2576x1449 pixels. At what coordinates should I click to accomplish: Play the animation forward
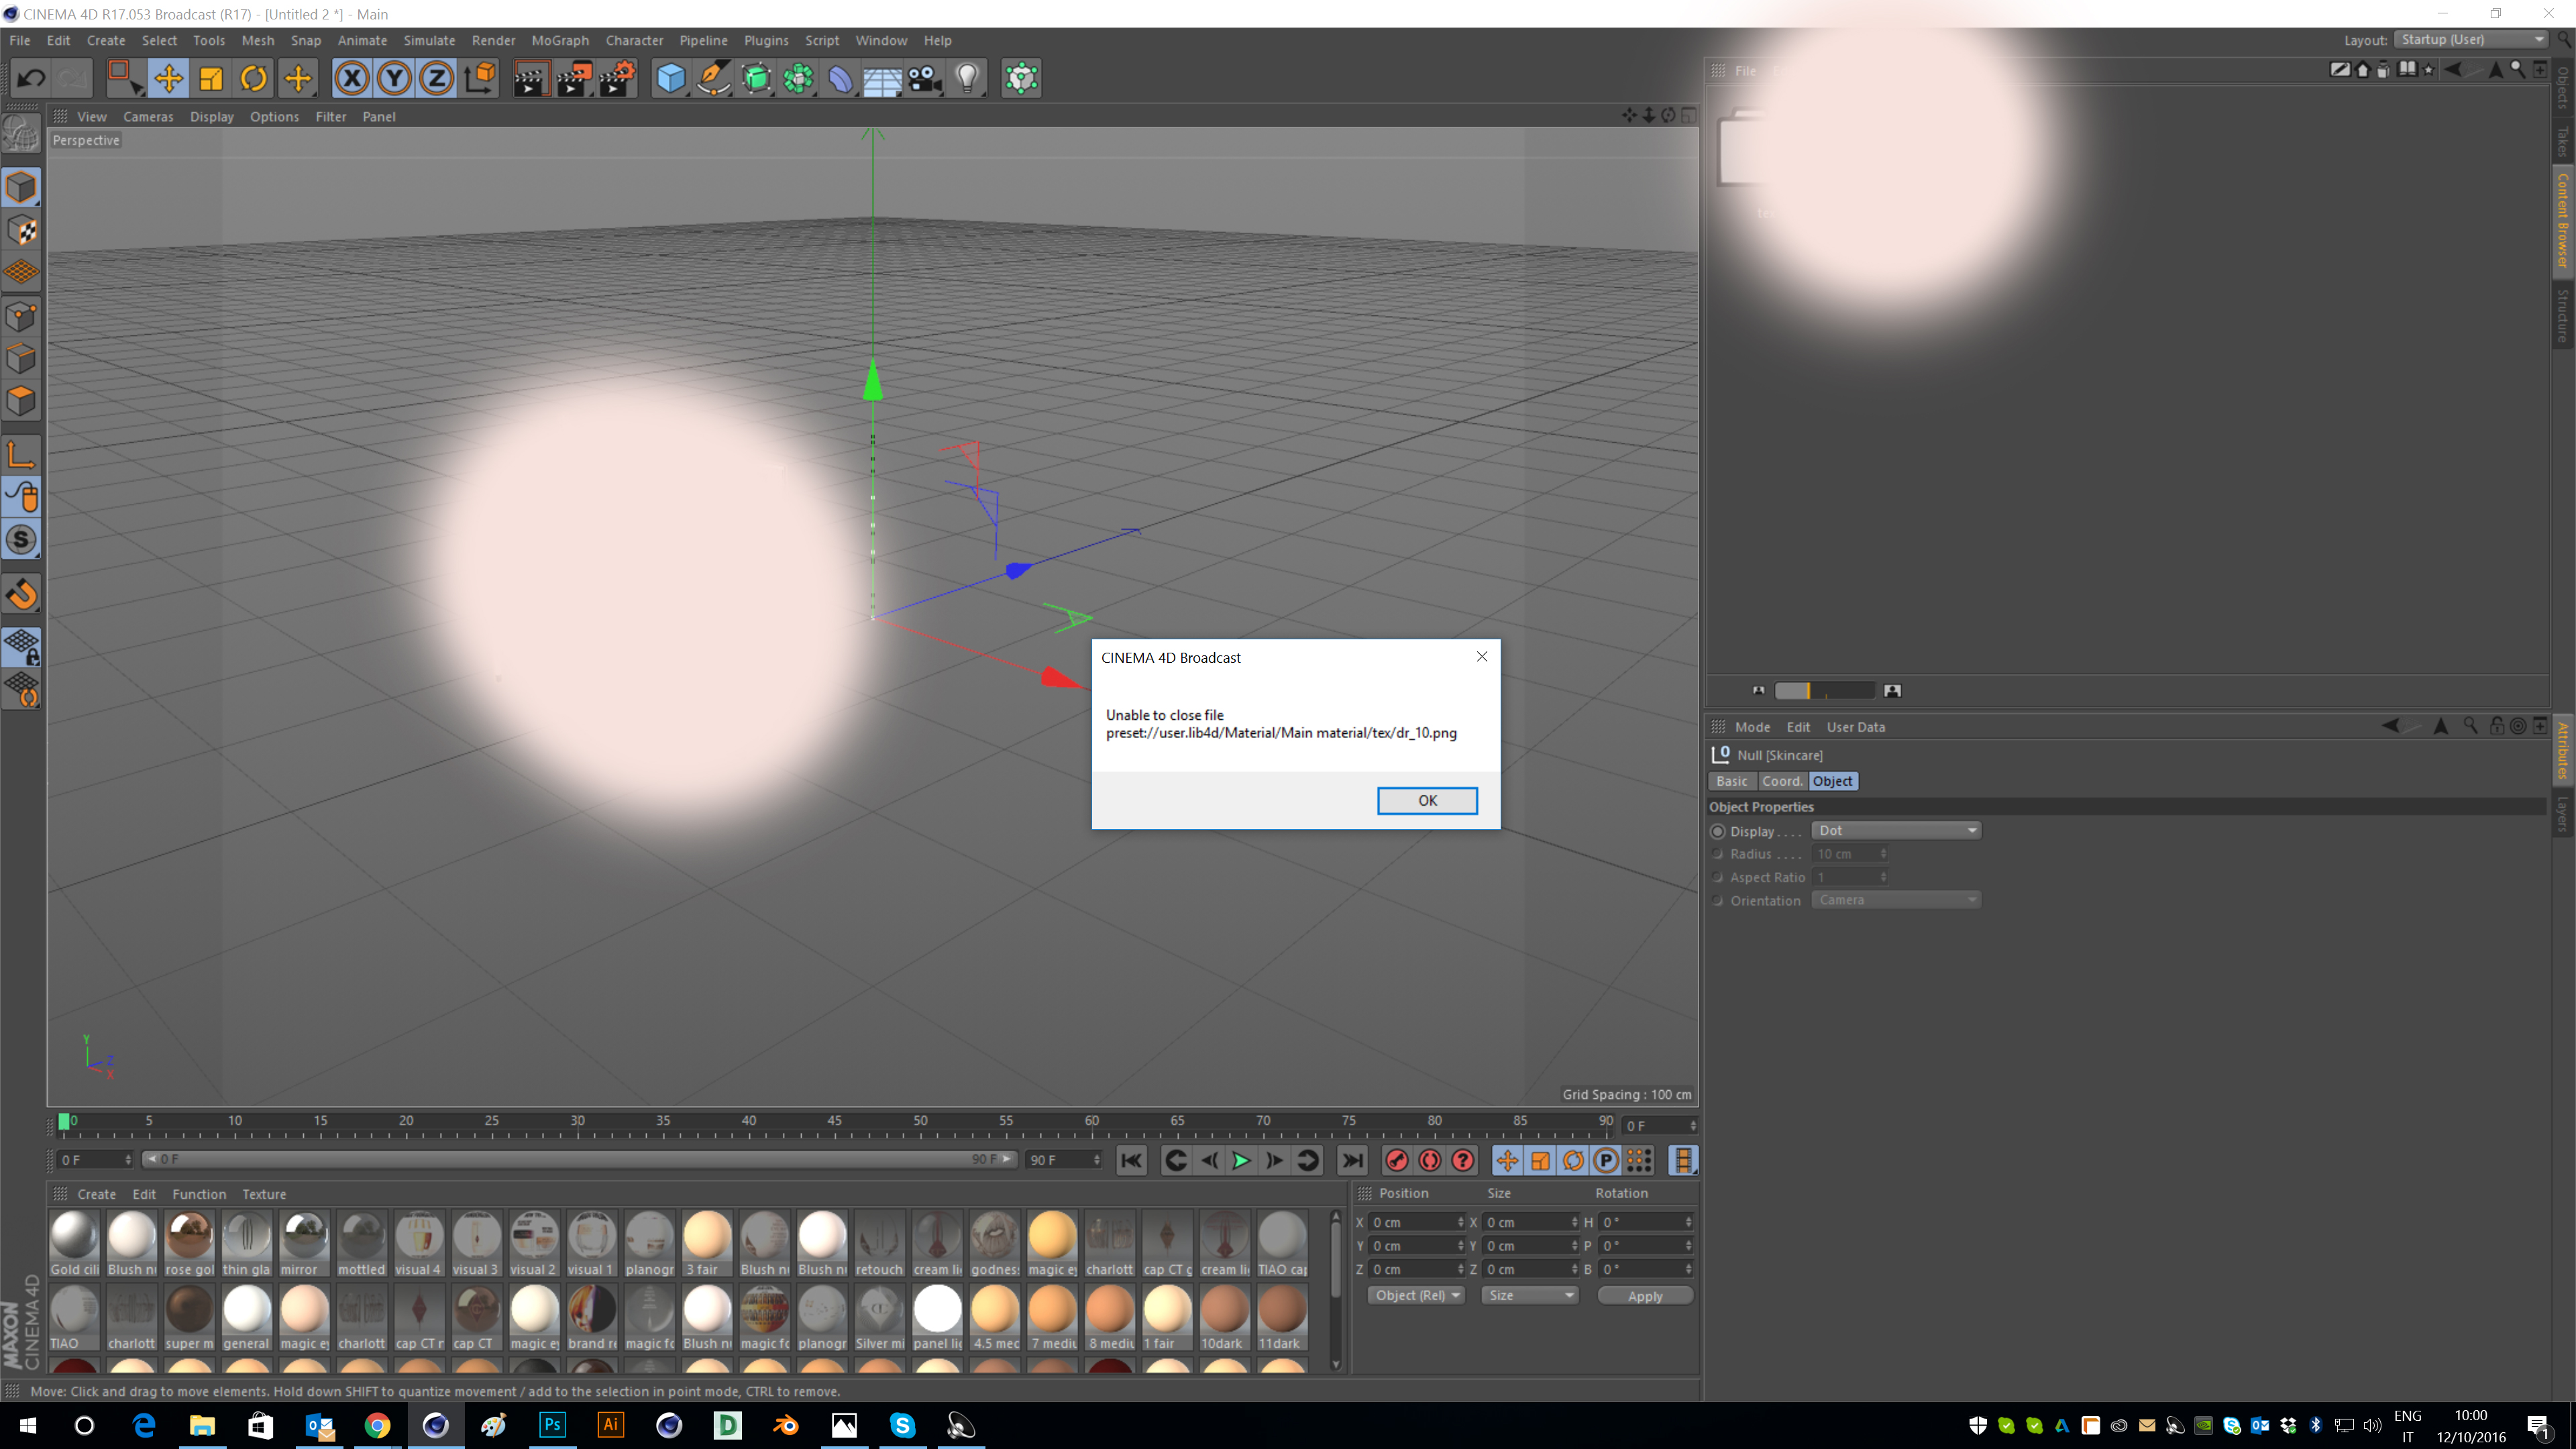(1241, 1160)
